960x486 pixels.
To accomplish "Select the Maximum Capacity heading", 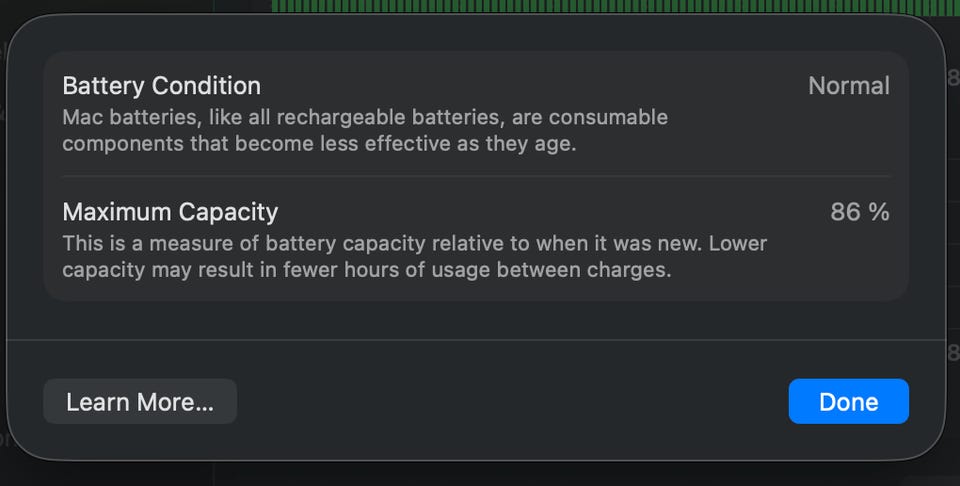I will pyautogui.click(x=170, y=212).
